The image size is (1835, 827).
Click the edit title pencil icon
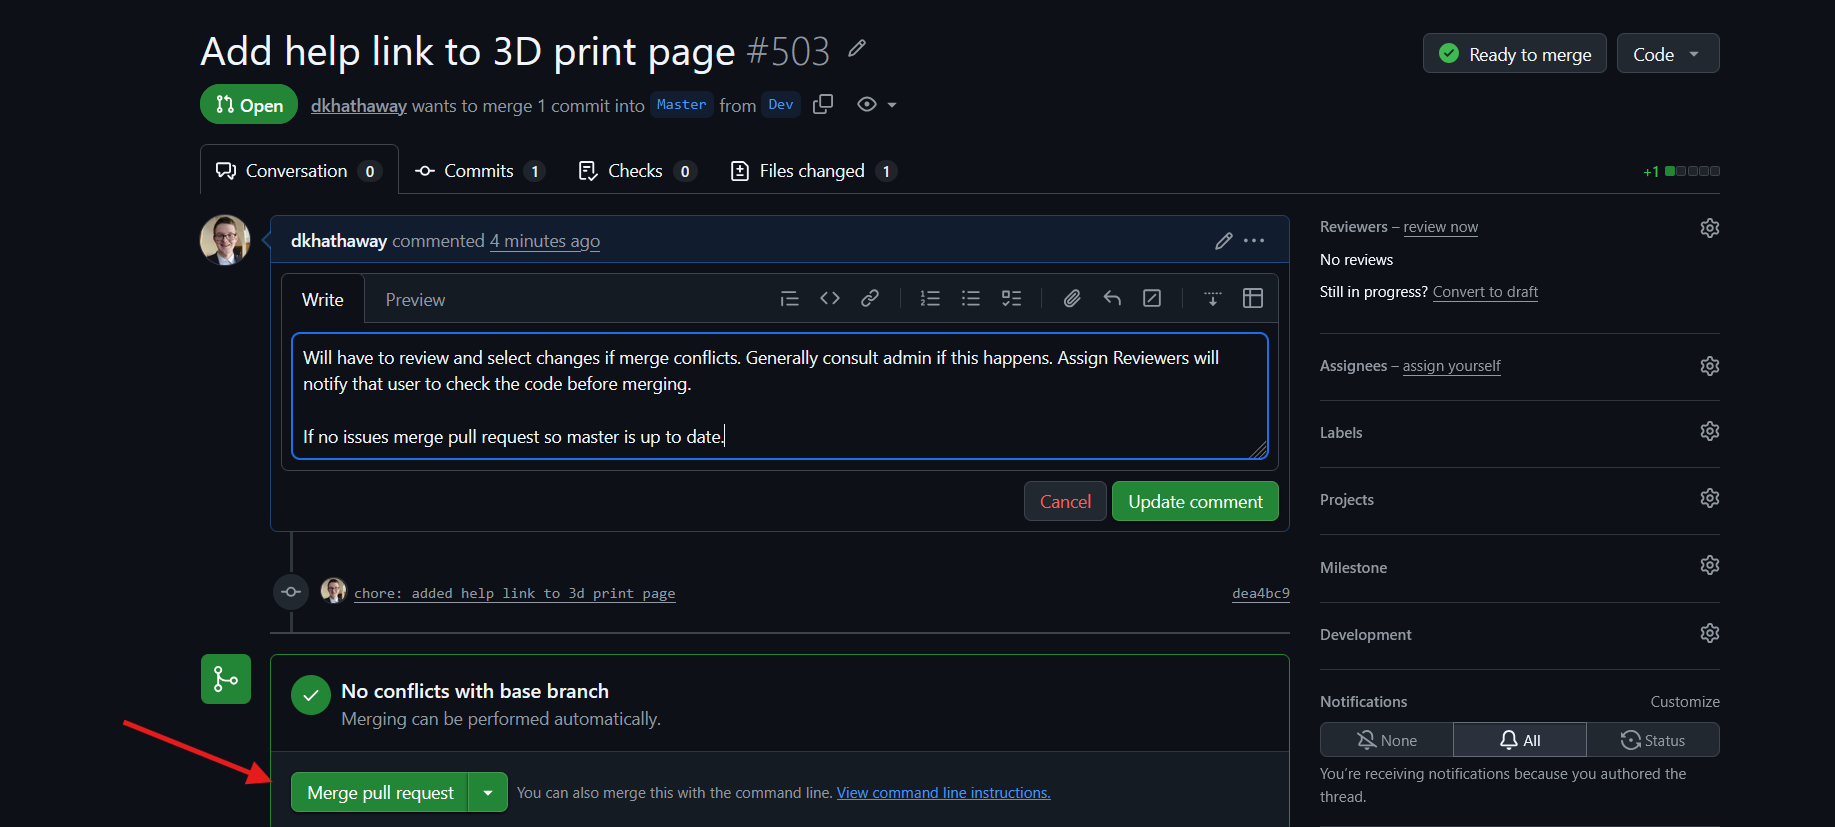click(857, 48)
